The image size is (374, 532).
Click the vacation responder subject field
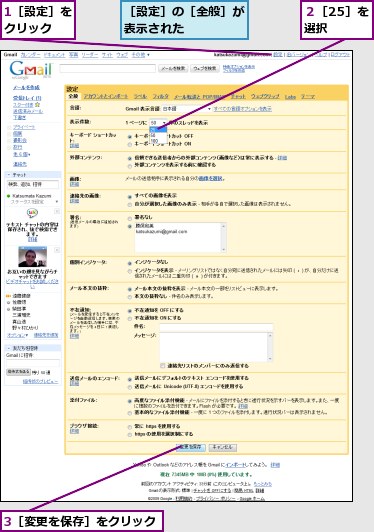pyautogui.click(x=216, y=327)
